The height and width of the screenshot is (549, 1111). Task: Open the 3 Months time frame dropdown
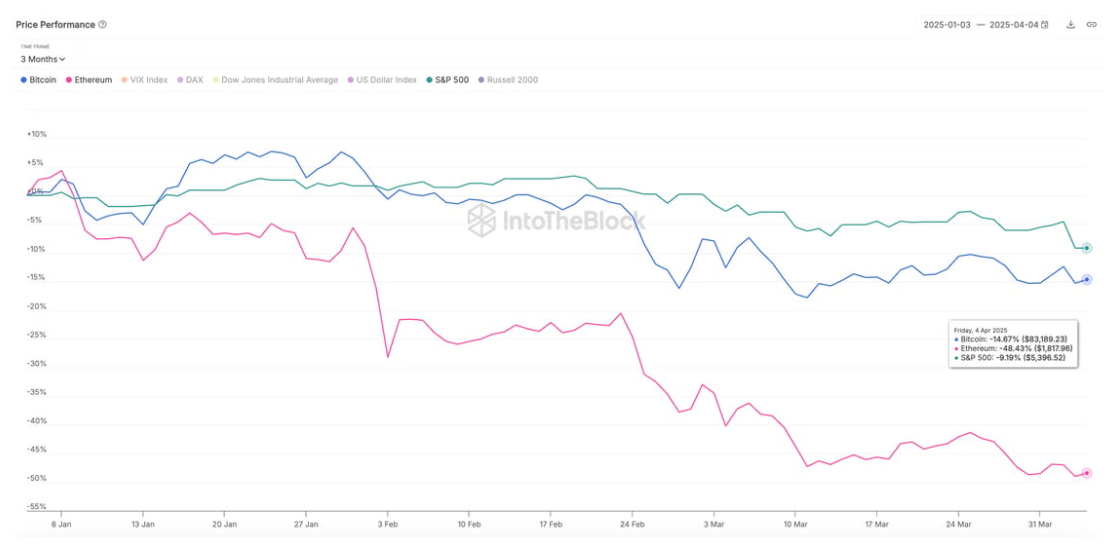tap(42, 59)
